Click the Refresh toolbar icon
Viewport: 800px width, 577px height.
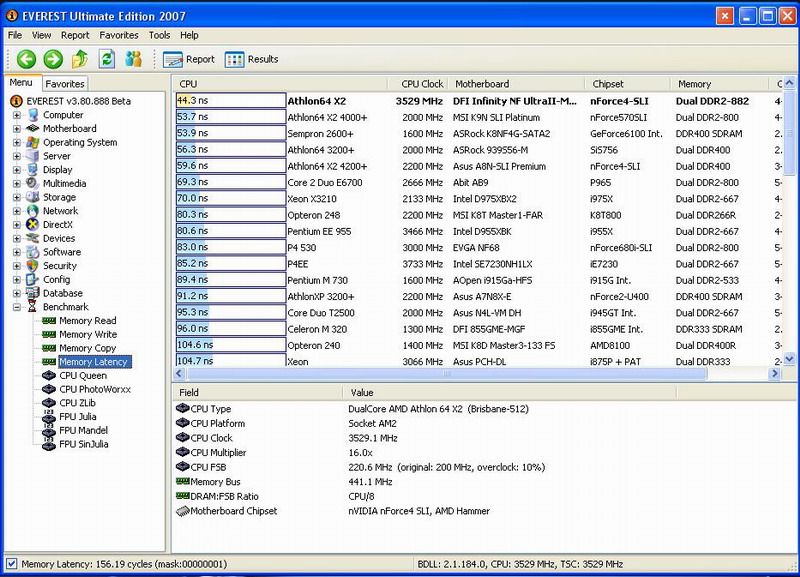coord(107,59)
